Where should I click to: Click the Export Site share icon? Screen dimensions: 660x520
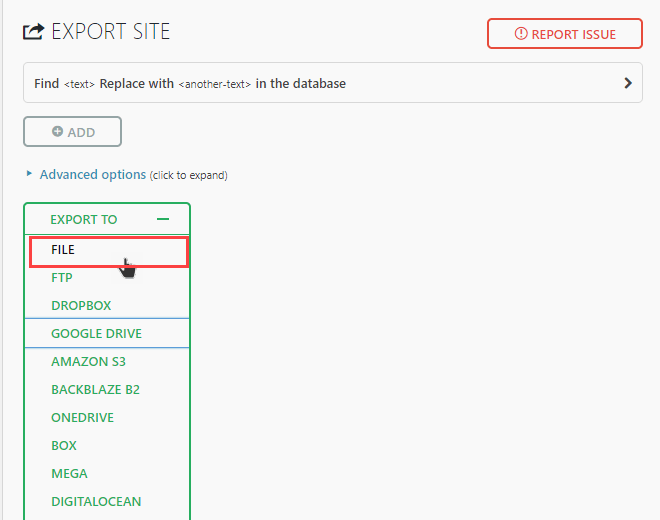coord(33,32)
